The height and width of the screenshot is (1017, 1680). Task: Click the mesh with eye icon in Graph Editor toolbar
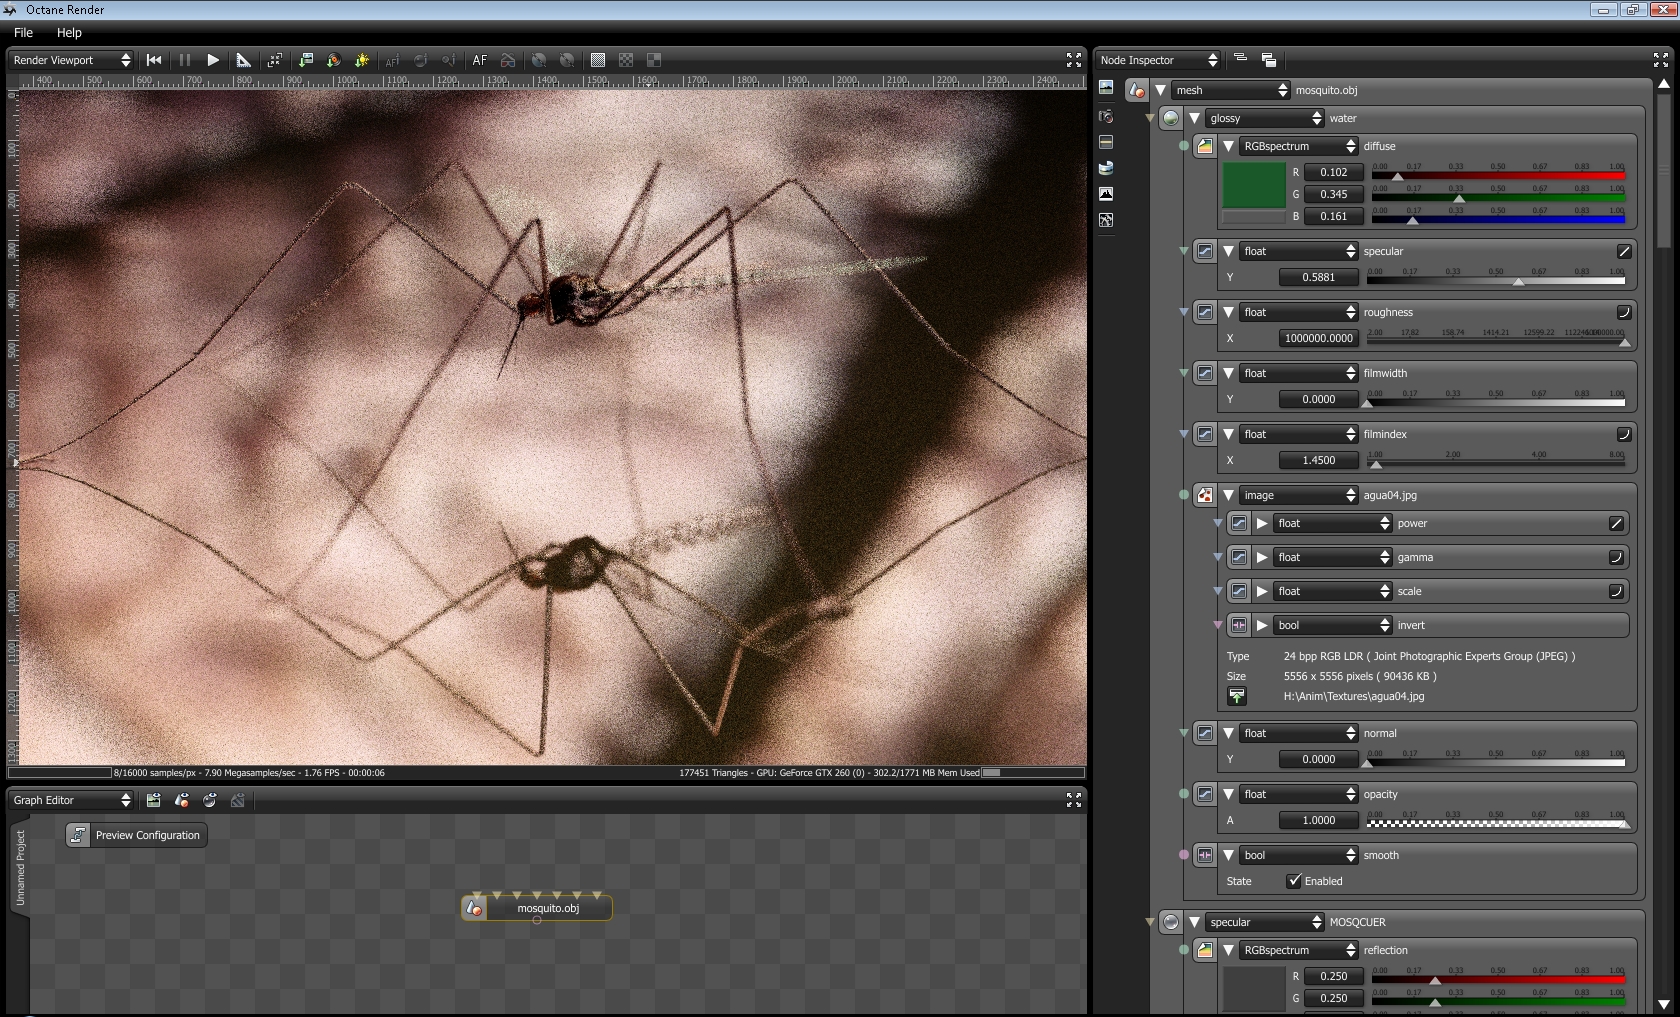tap(181, 800)
